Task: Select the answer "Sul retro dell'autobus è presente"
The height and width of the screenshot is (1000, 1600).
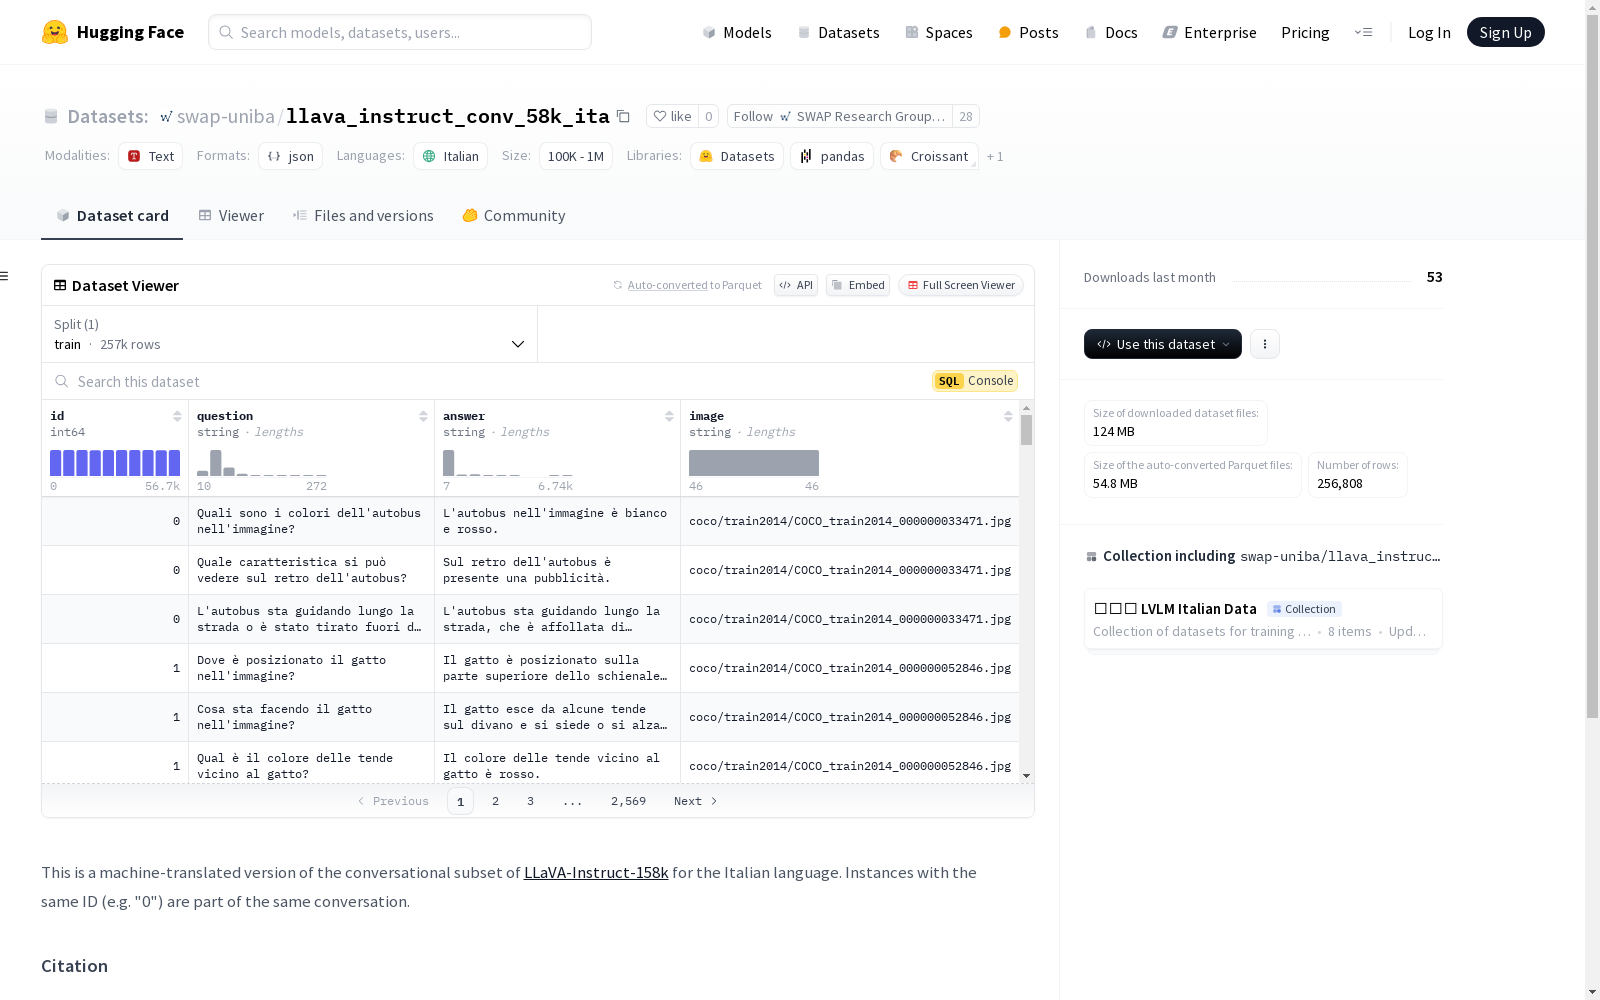Action: tap(557, 570)
